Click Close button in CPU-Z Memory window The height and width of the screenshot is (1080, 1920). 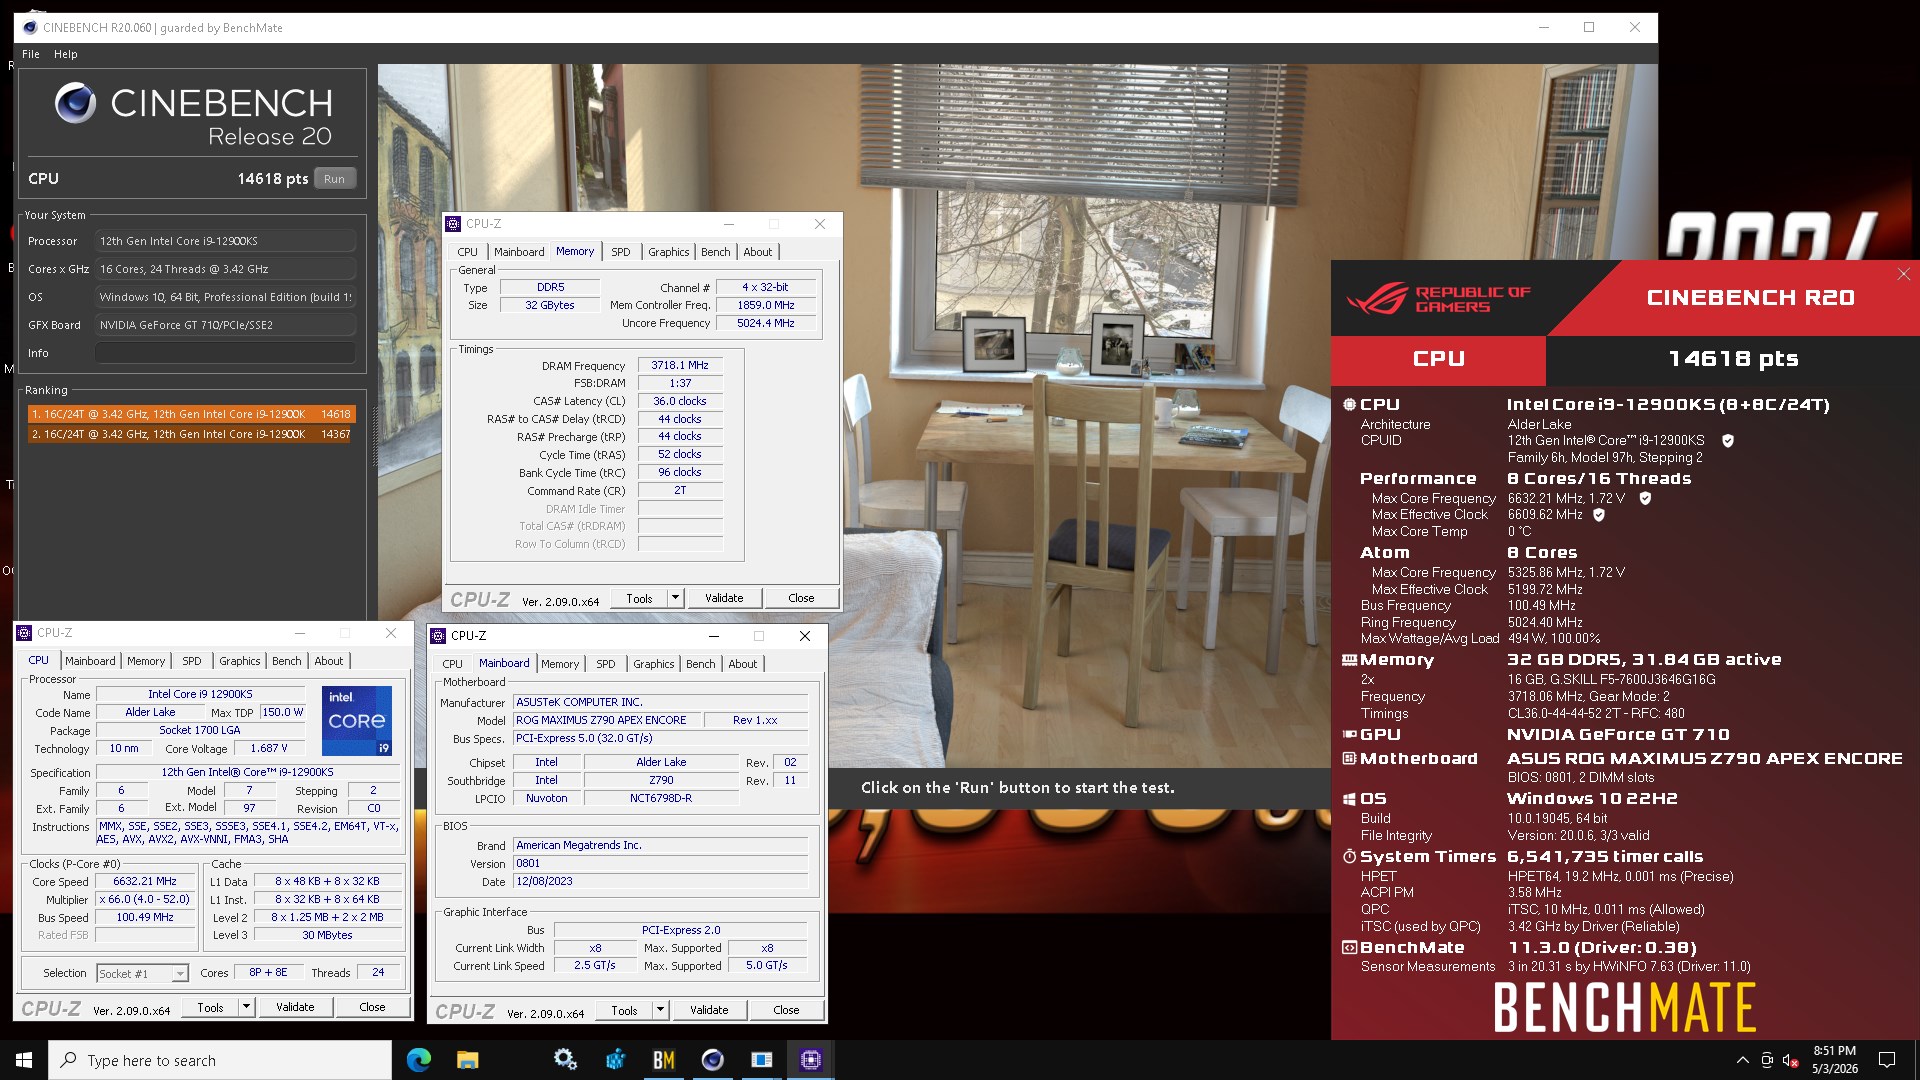801,598
